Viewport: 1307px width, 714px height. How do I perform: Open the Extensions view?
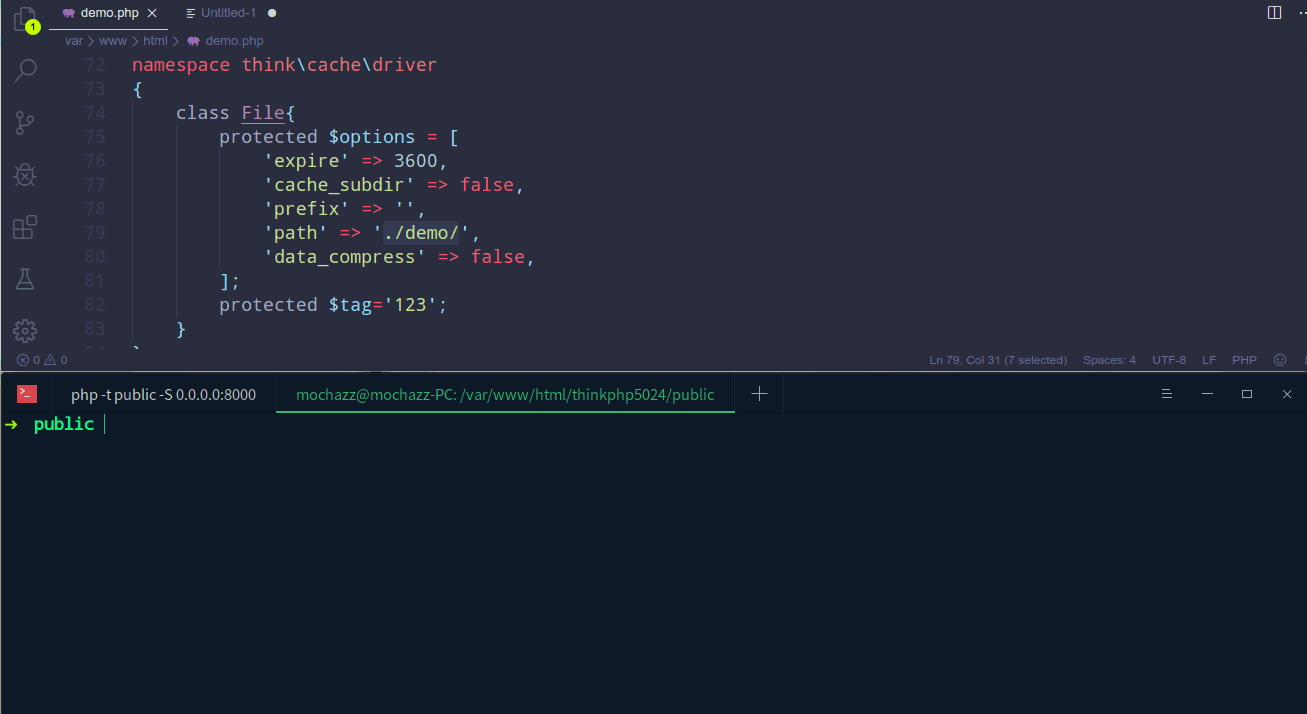[25, 227]
